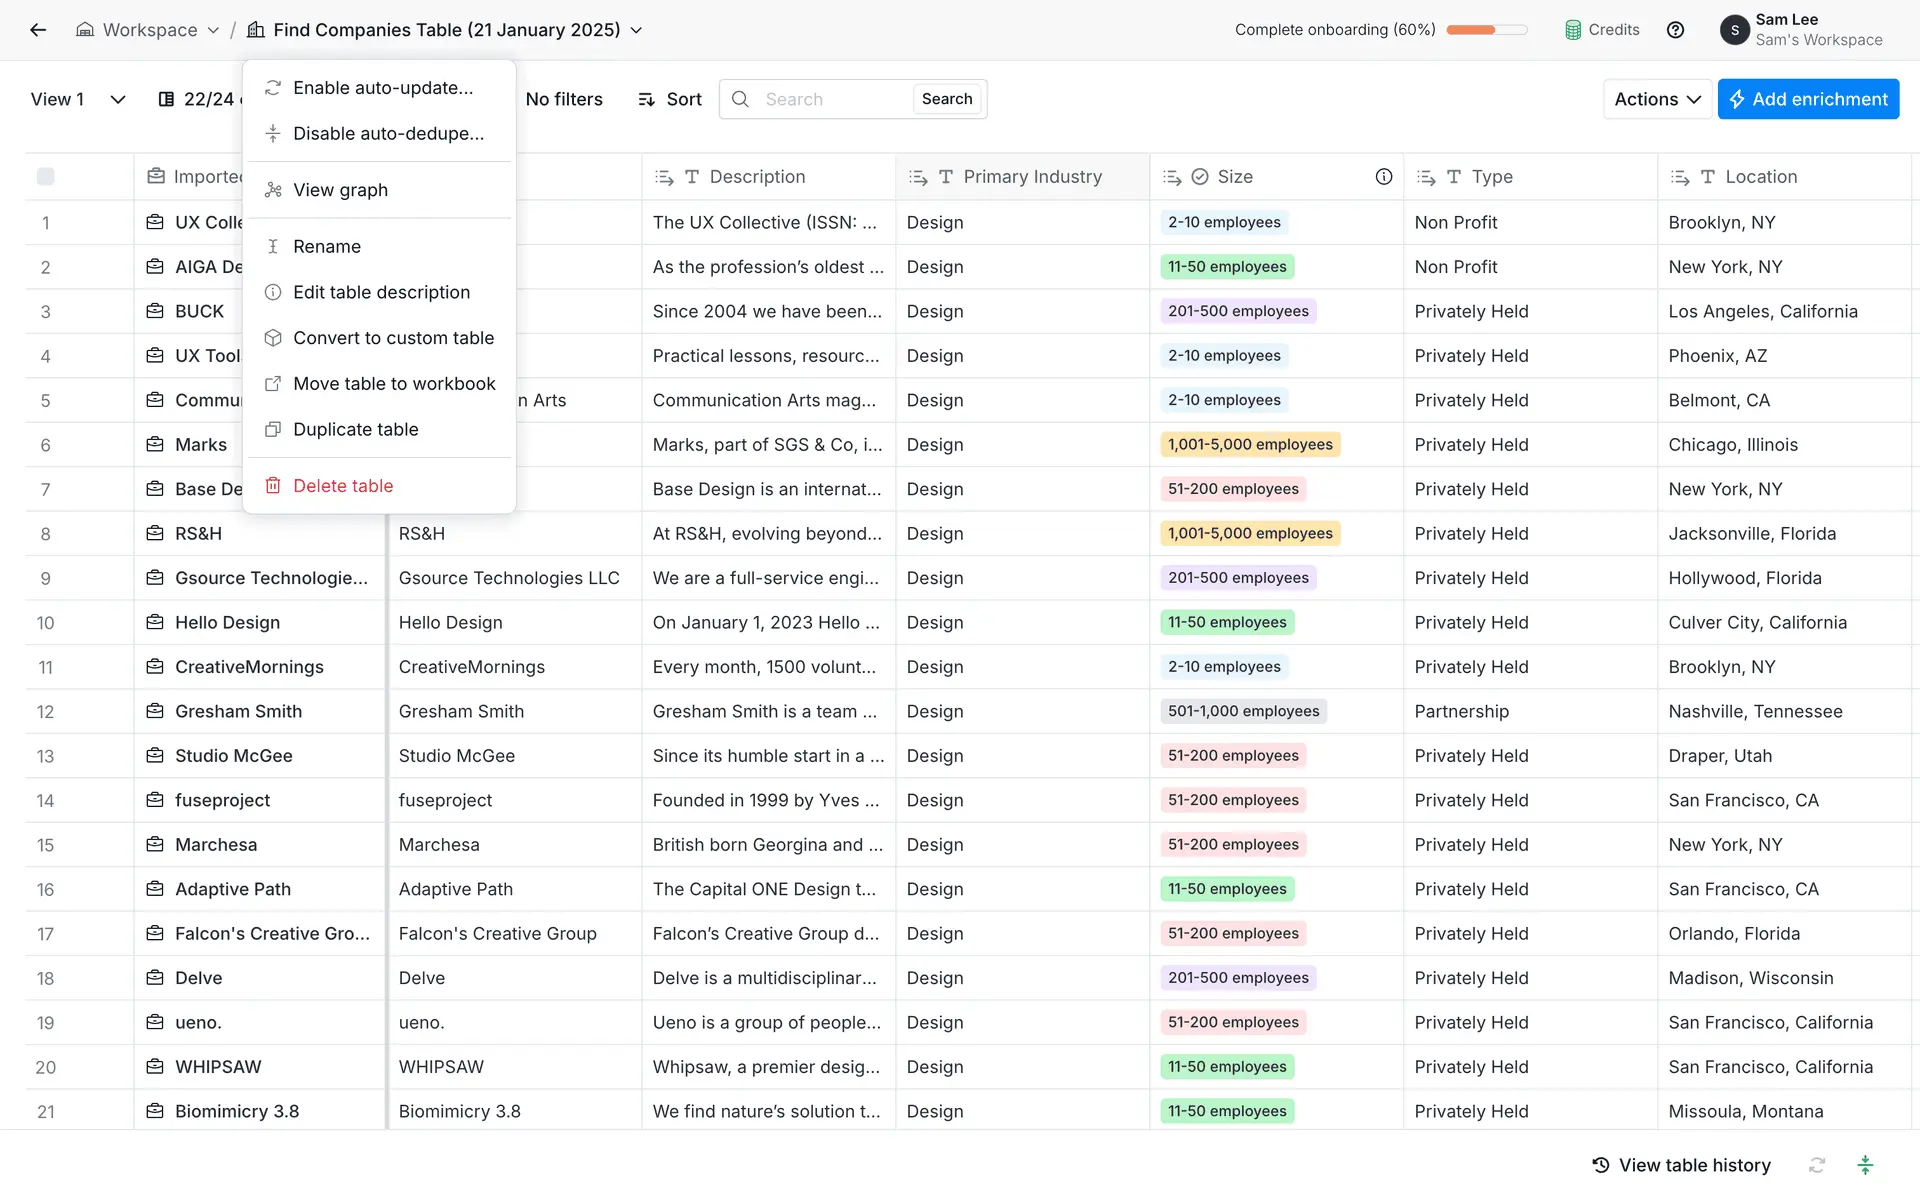Click the green dedupe icon at bottom right
Screen dimensions: 1920x1200
(1865, 1165)
